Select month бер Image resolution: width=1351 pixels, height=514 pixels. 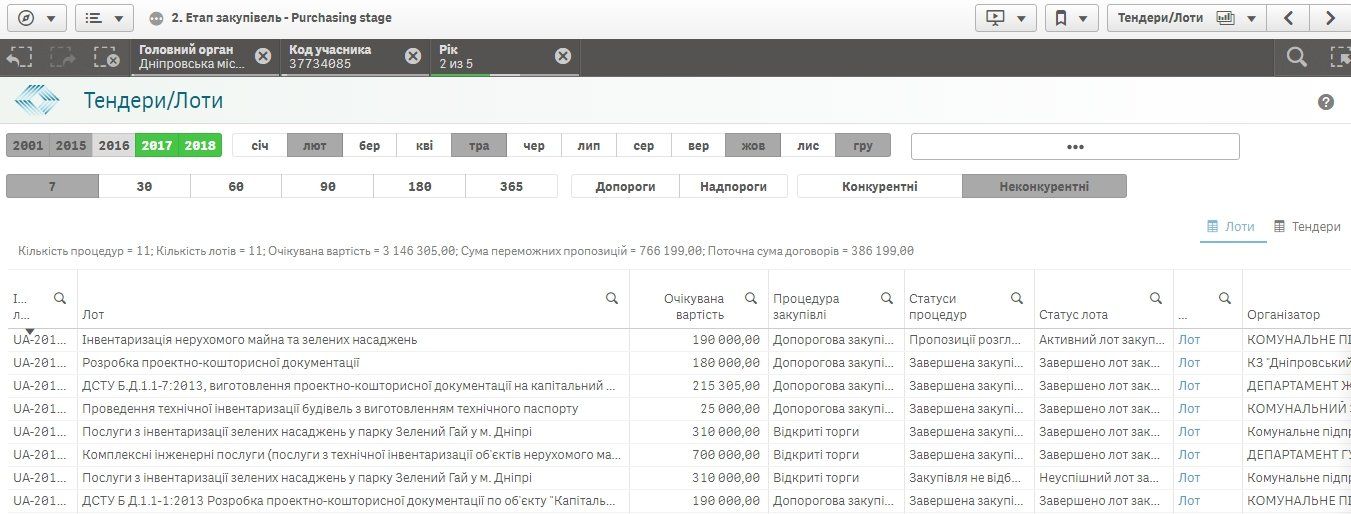[370, 146]
